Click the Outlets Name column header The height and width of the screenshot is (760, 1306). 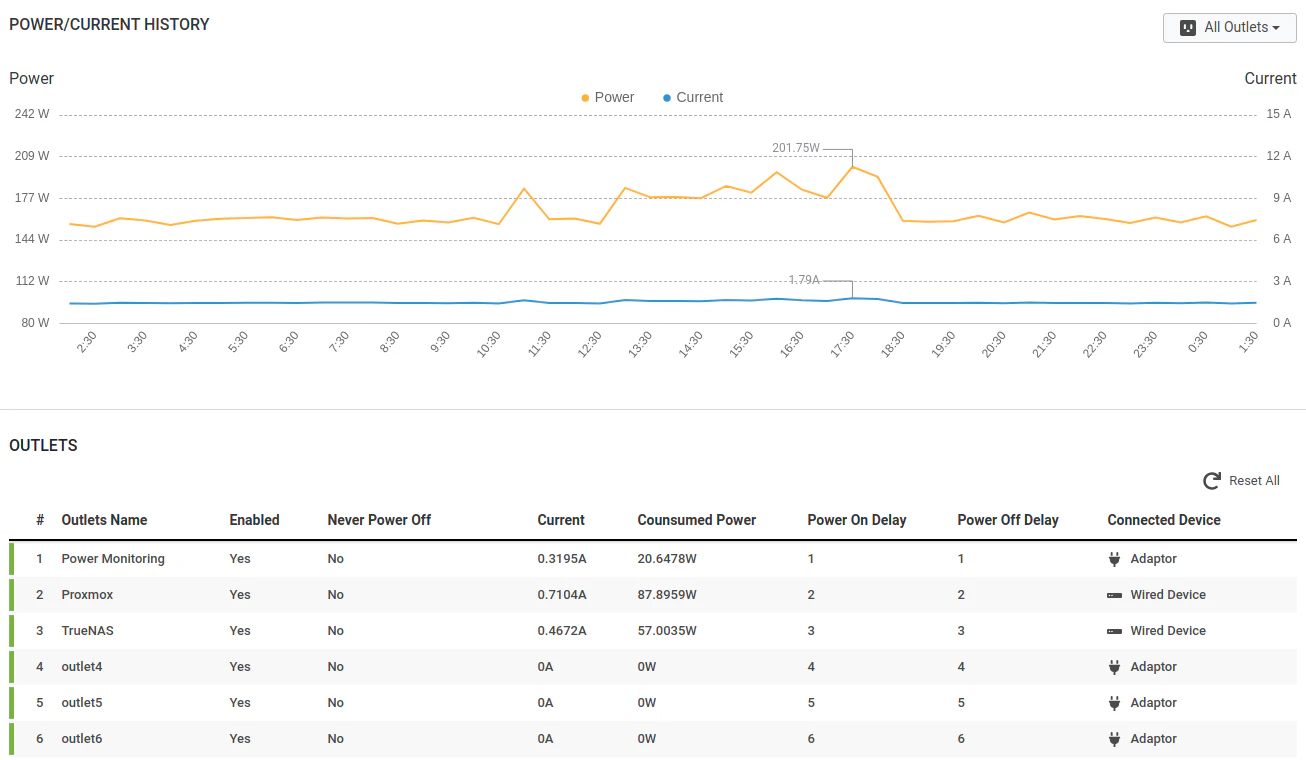(104, 520)
